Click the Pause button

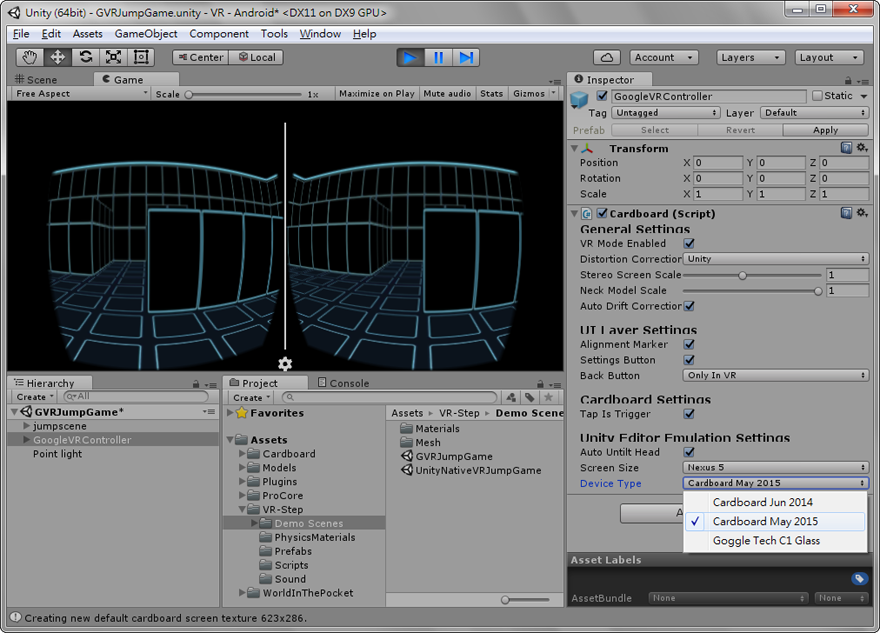point(438,57)
